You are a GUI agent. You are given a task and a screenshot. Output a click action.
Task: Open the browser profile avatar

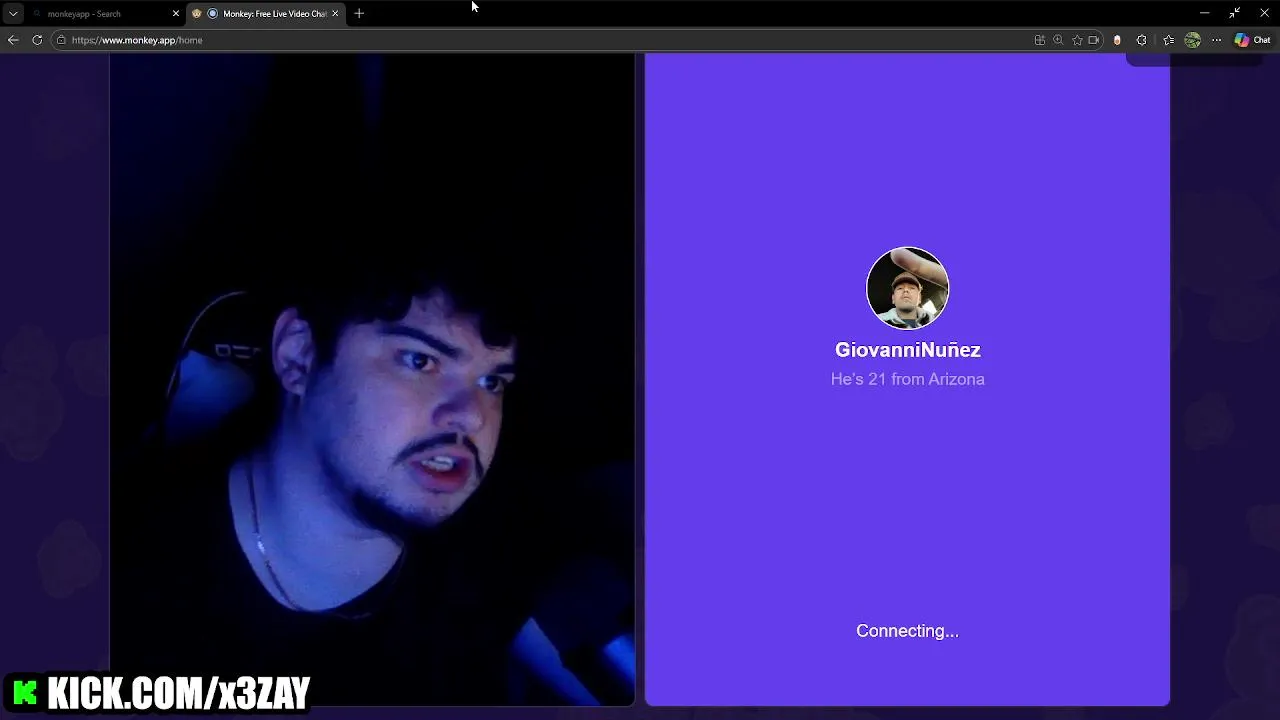point(1192,40)
